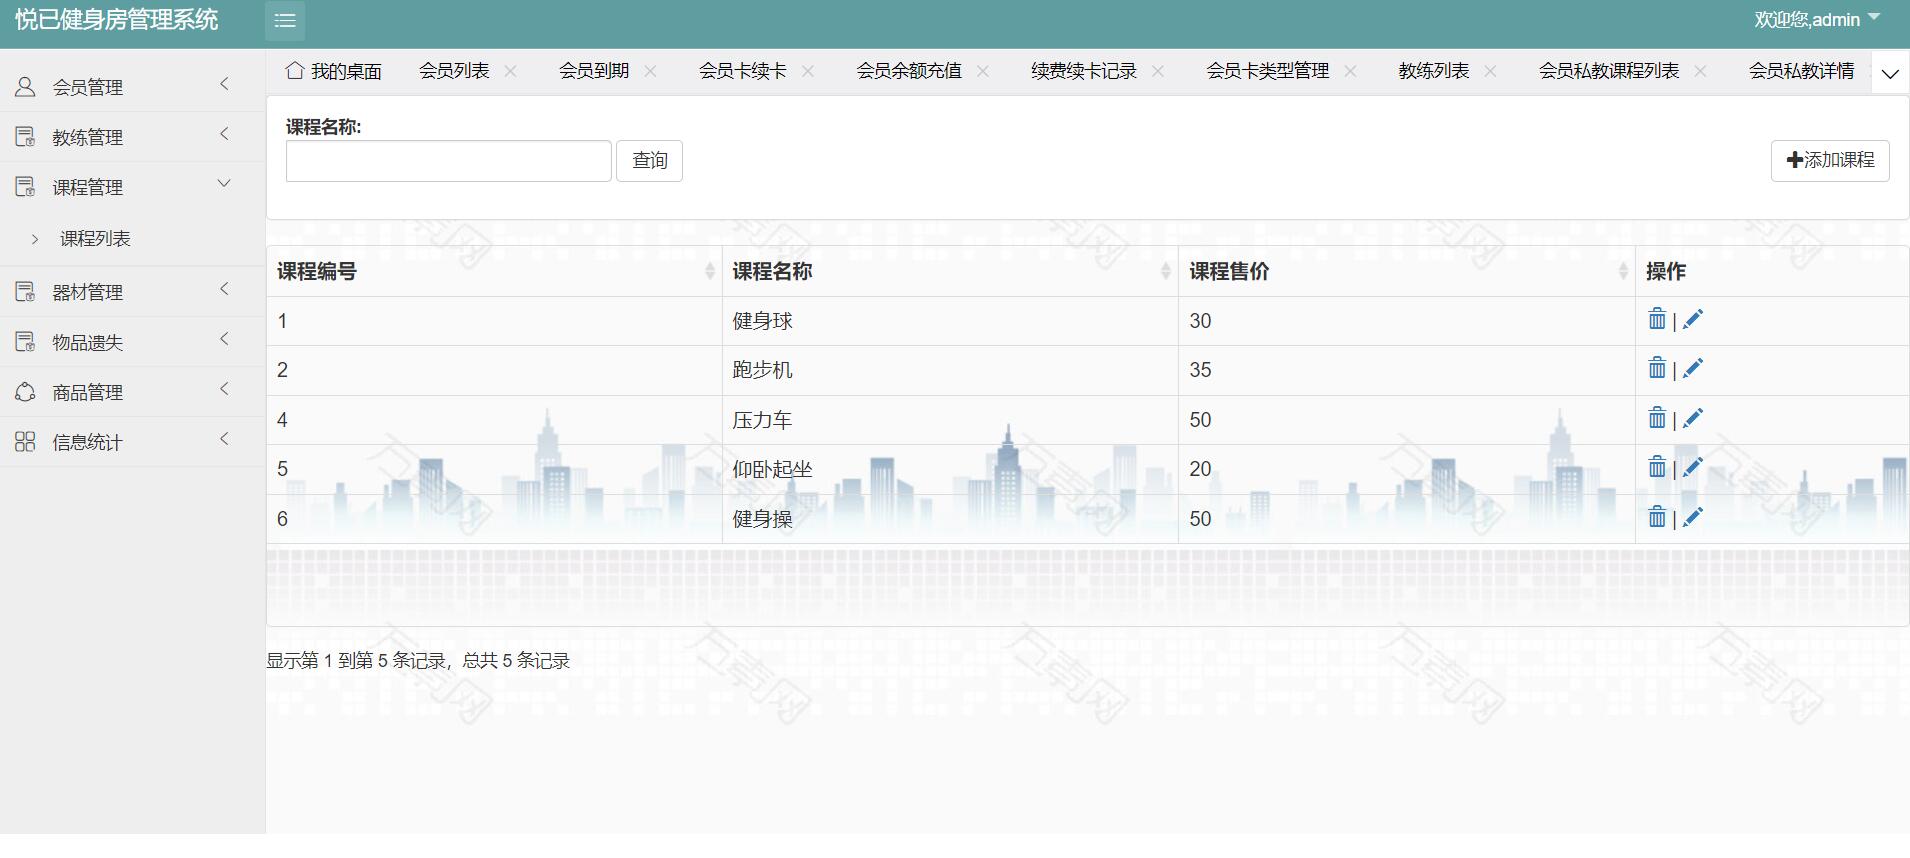The height and width of the screenshot is (858, 1910).
Task: Select the 健身操 course name cell
Action: click(x=950, y=519)
